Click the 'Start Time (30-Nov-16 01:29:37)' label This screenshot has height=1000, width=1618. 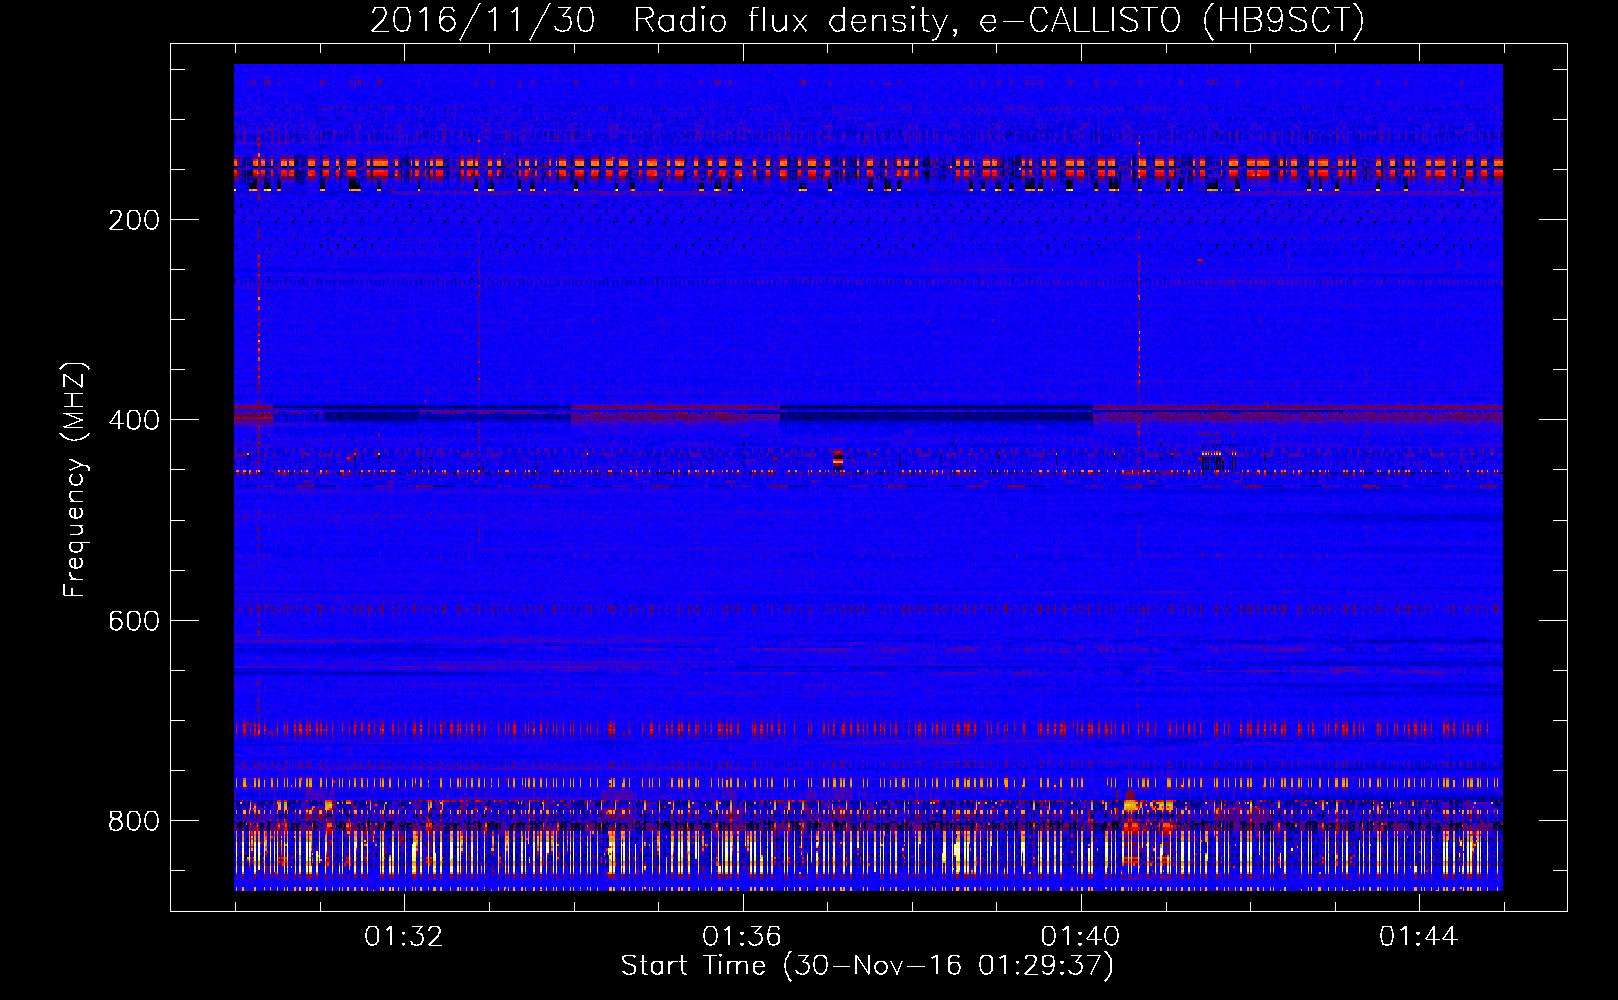[x=867, y=966]
